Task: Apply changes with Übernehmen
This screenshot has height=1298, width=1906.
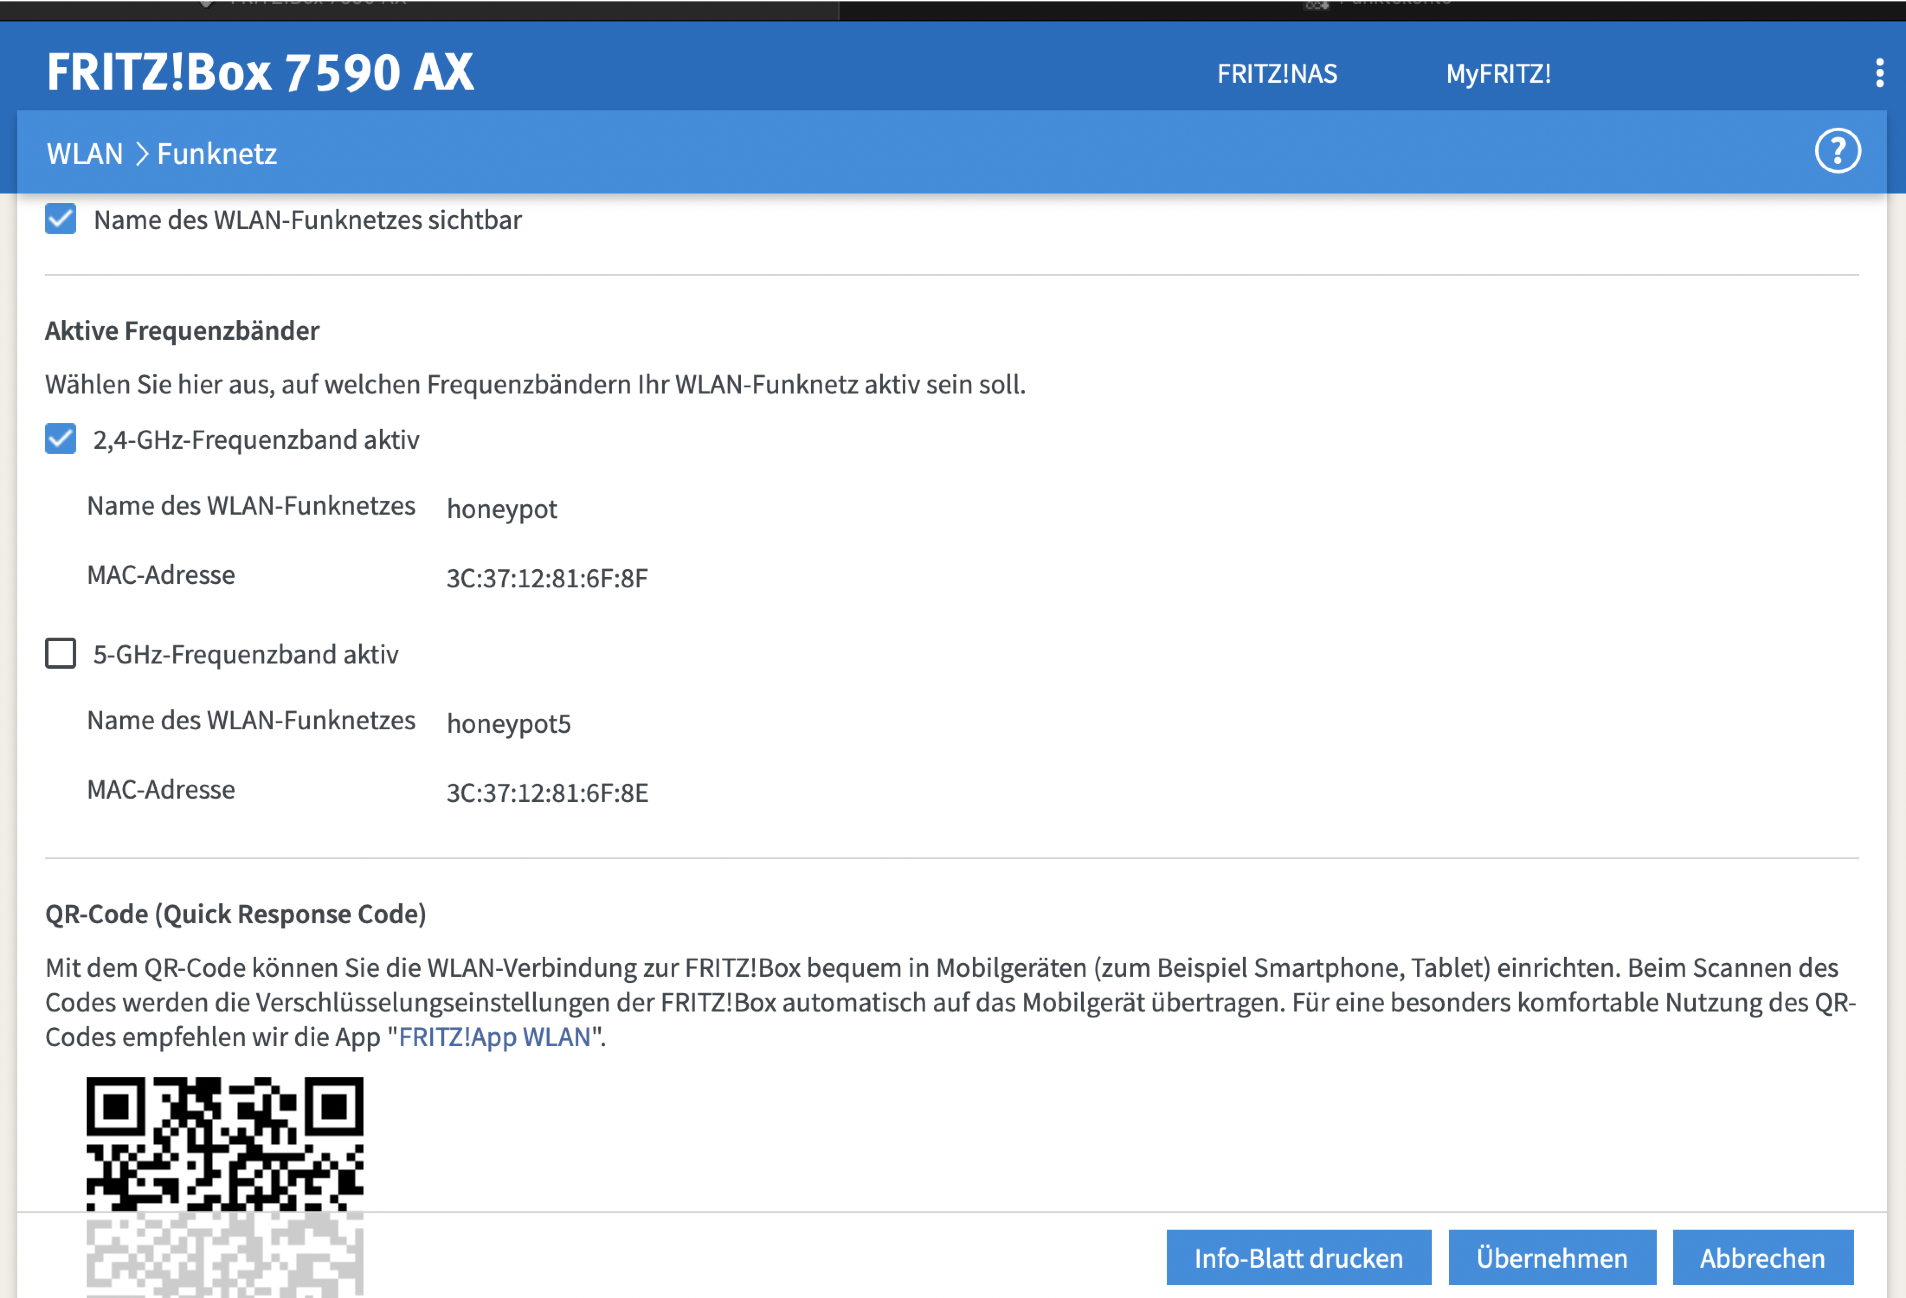Action: click(x=1552, y=1258)
